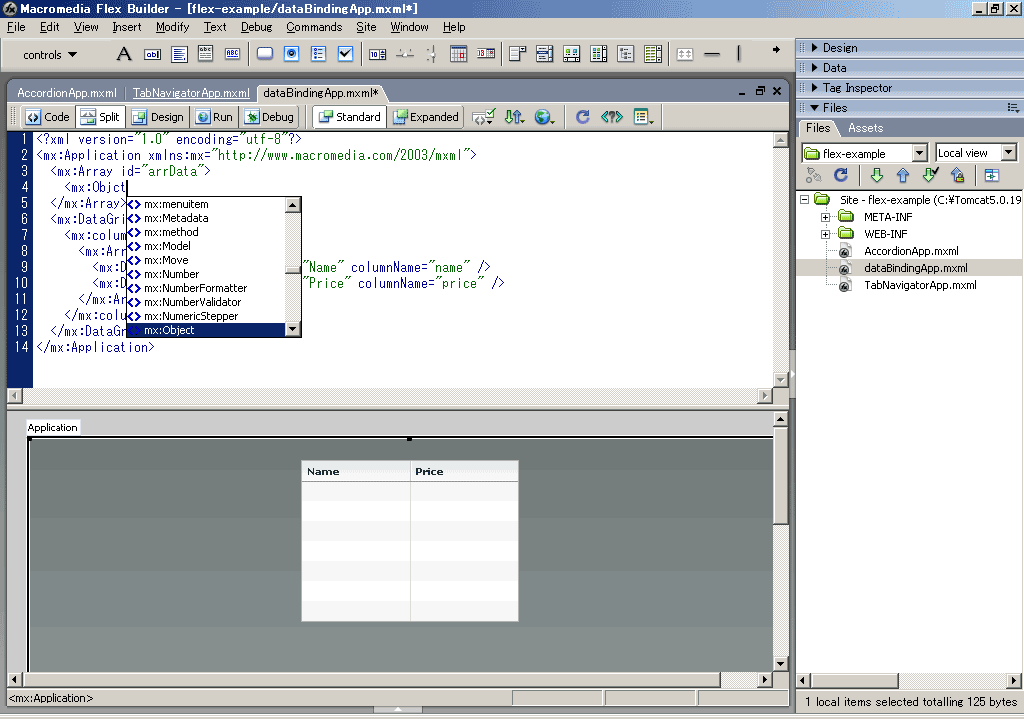The image size is (1024, 719).
Task: Click the green-checkmark icon after Expanded
Action: 483,117
